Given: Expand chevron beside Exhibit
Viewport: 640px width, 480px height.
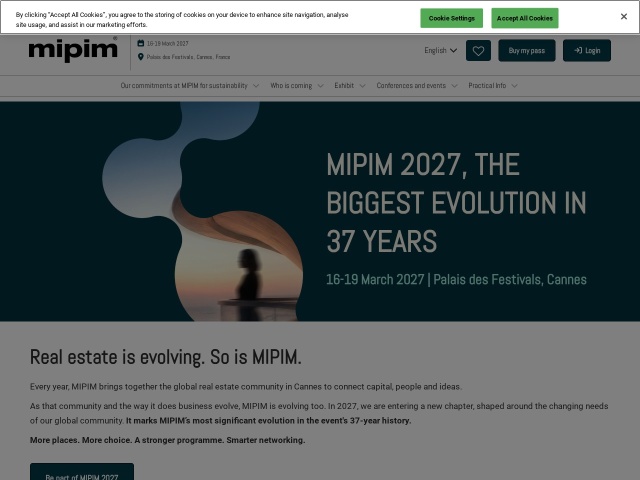Looking at the screenshot, I should coord(362,86).
